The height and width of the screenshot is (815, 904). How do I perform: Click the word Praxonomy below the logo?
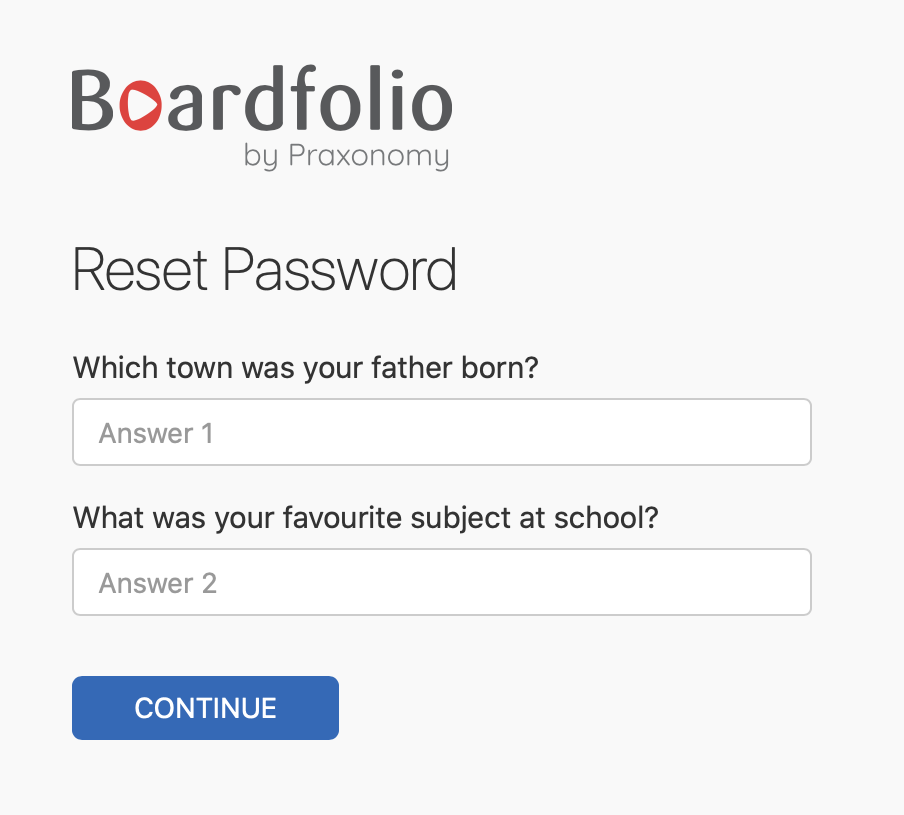click(x=369, y=156)
